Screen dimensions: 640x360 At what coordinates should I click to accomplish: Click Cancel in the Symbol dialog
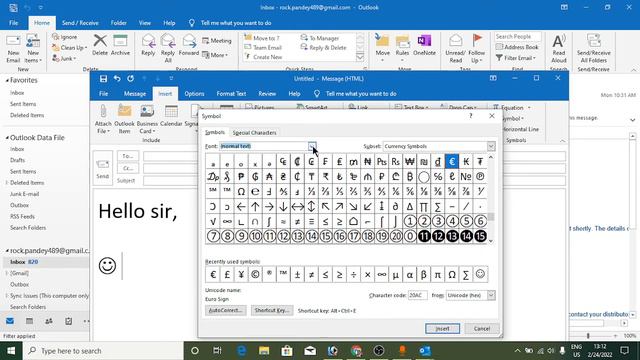point(482,329)
